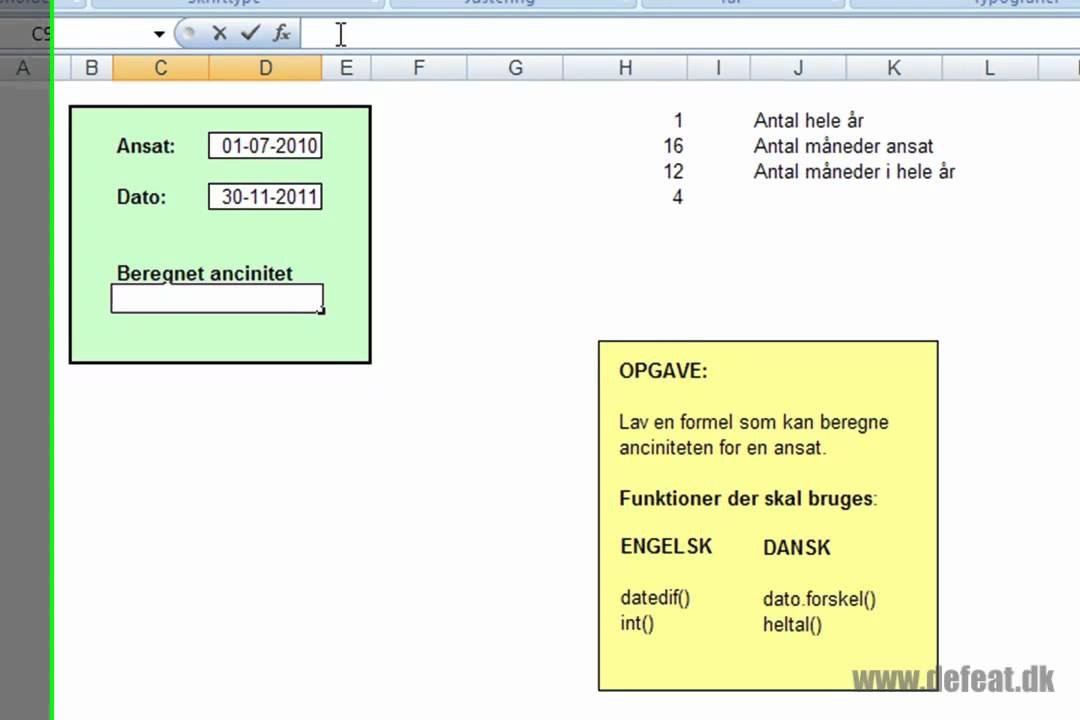The image size is (1080, 720).
Task: Select column K header
Action: (x=893, y=68)
